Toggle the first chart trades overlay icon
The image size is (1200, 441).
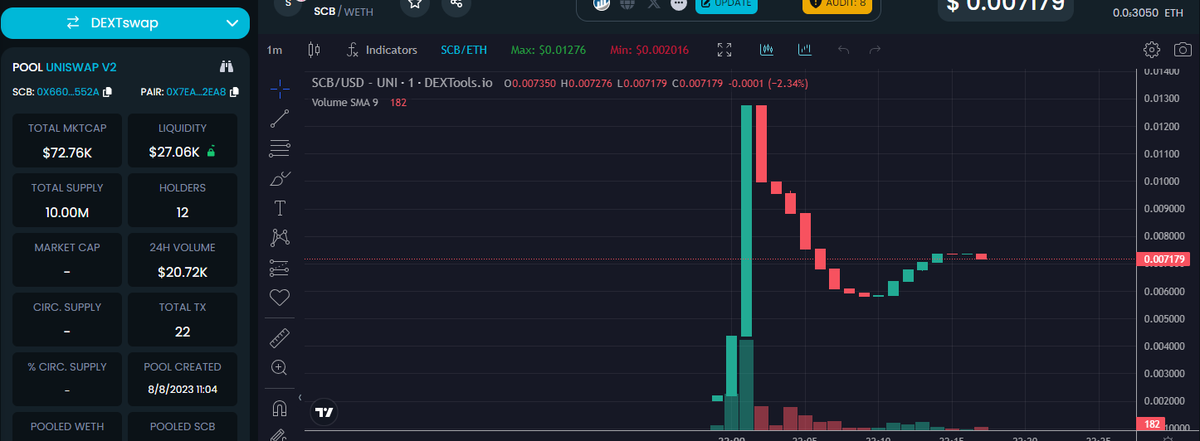(767, 49)
